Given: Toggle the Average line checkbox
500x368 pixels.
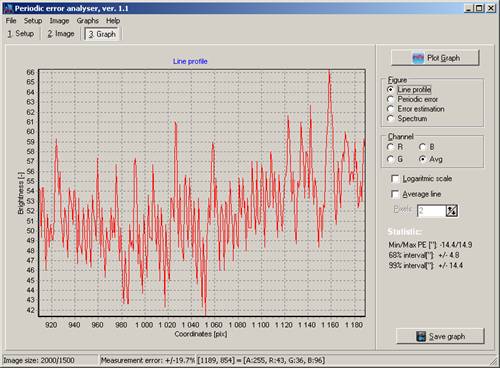Looking at the screenshot, I should coord(395,194).
